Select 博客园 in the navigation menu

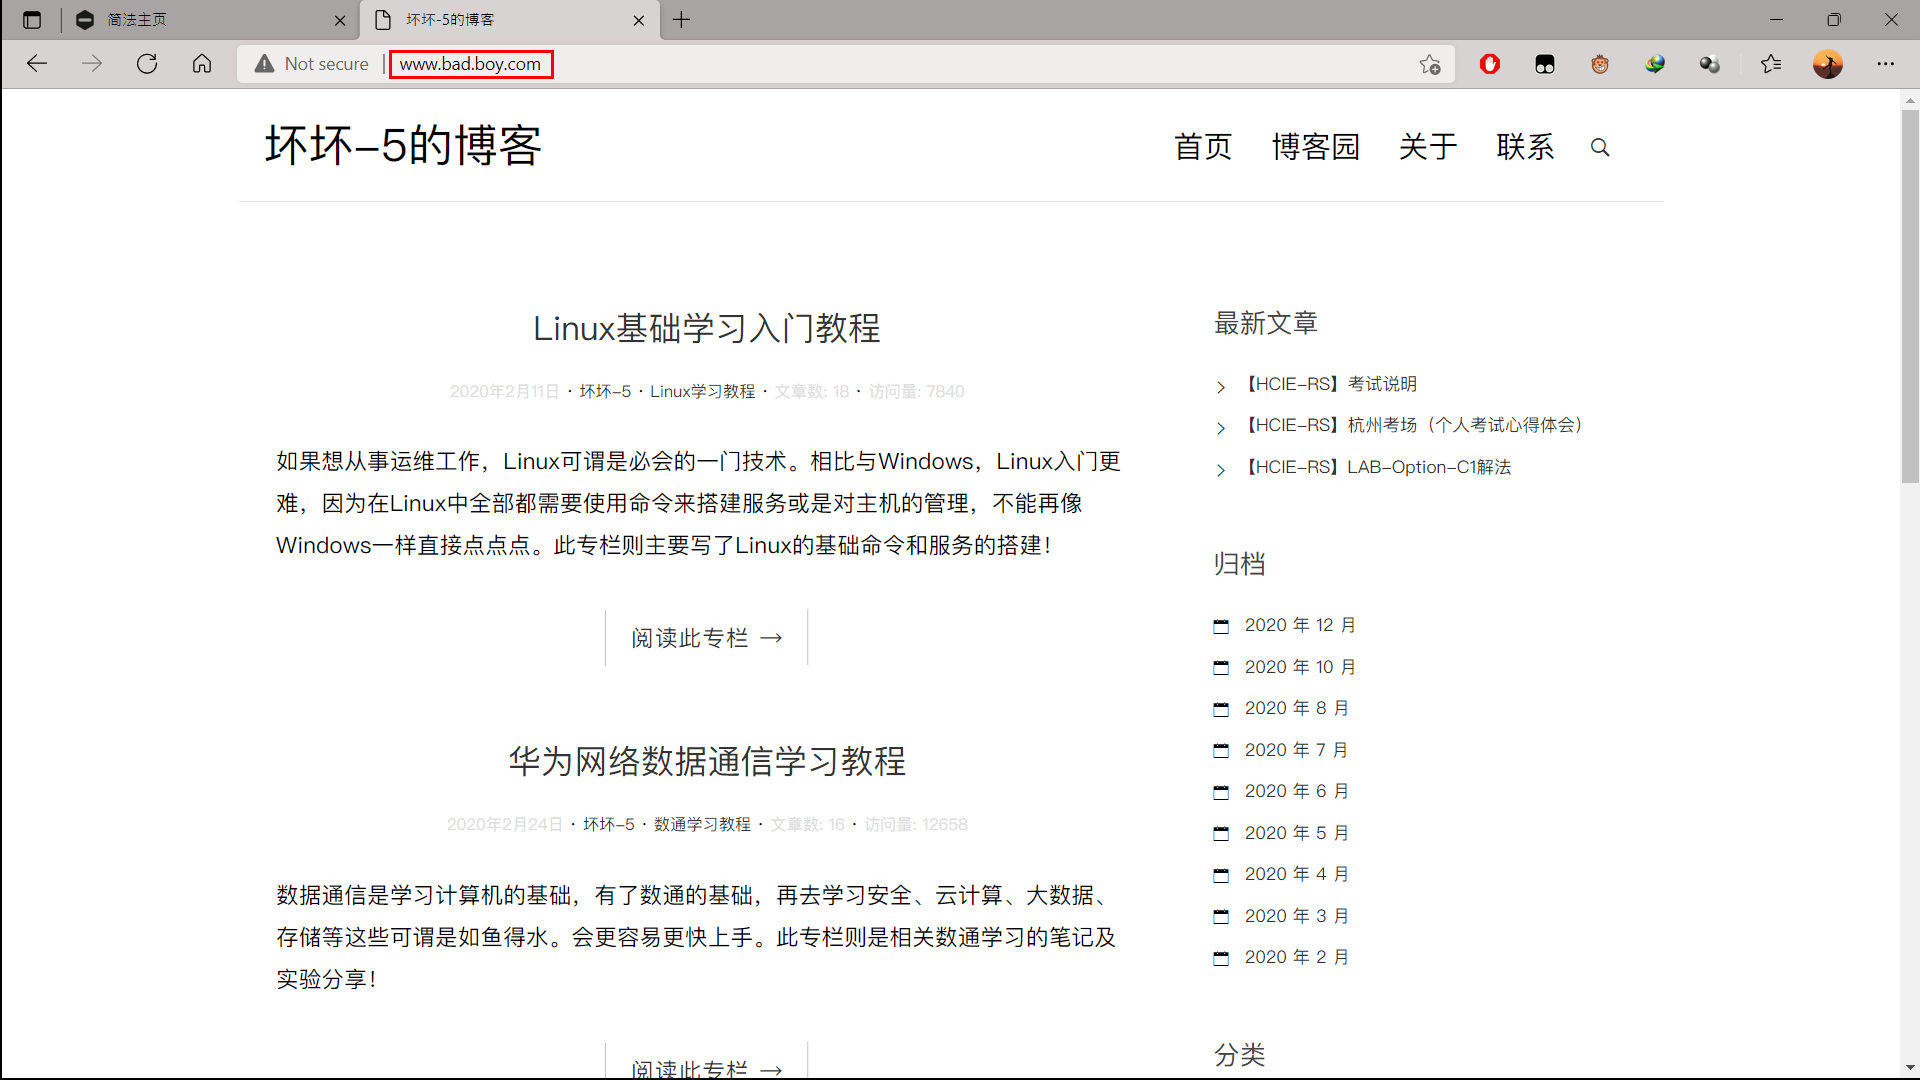[x=1316, y=147]
